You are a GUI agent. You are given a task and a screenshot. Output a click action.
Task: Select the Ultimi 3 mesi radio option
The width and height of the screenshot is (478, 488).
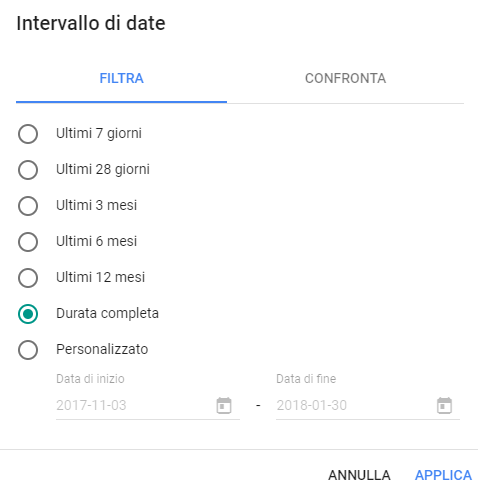coord(28,206)
